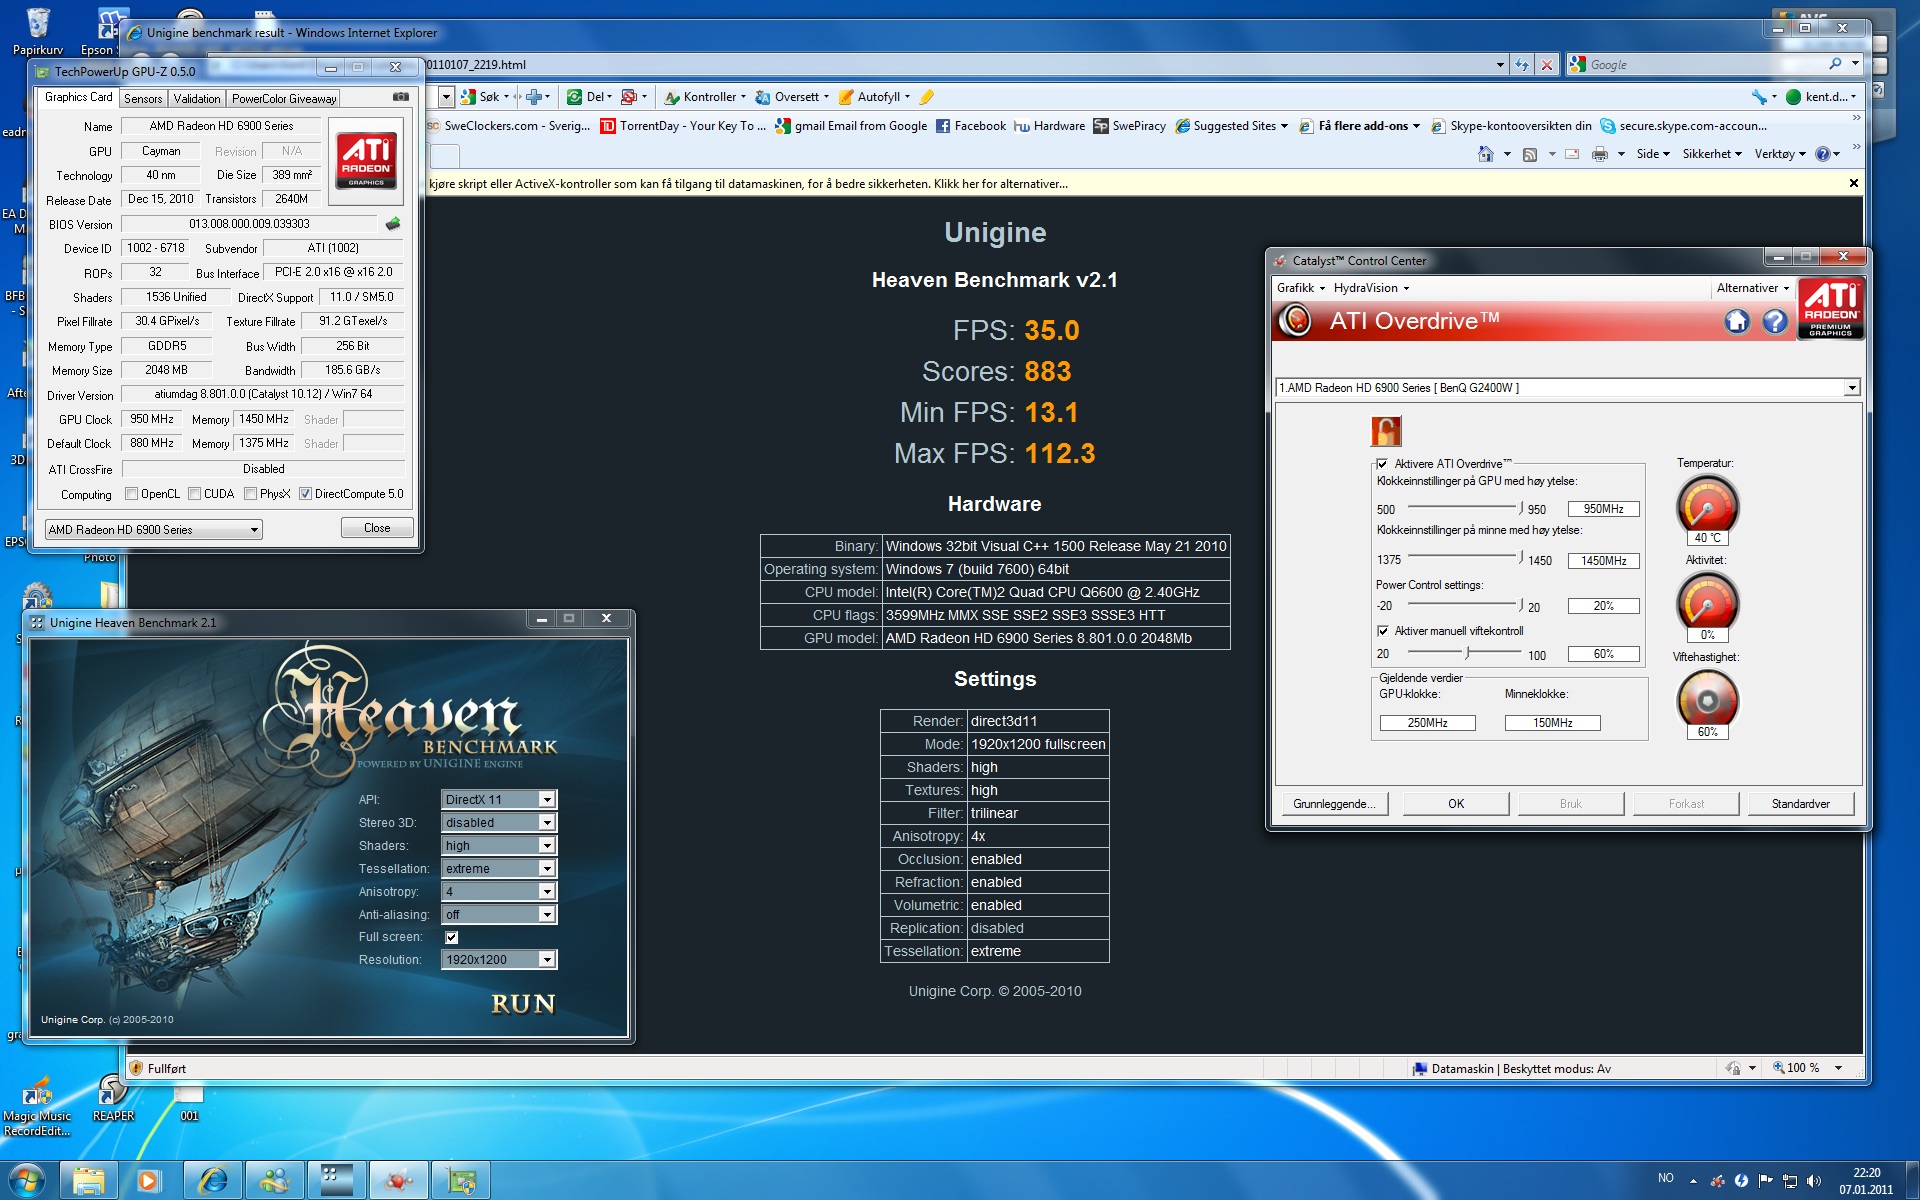Click the IE help question mark icon
The image size is (1920, 1200).
click(x=1822, y=154)
